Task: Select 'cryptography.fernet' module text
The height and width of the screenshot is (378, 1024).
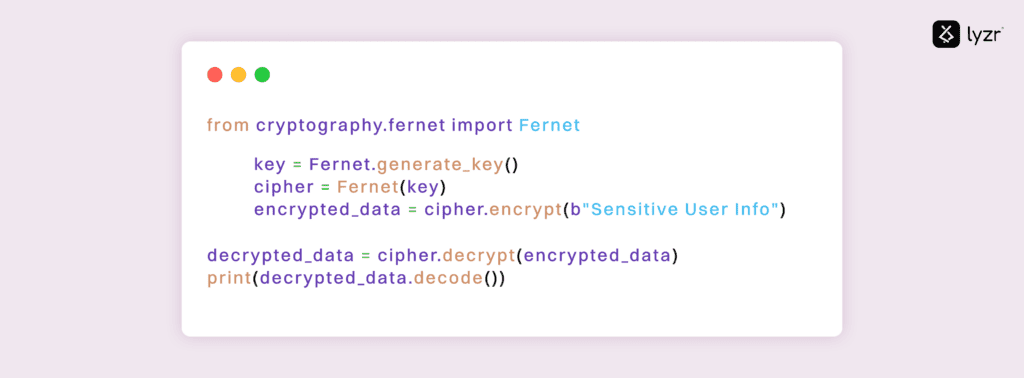Action: [351, 127]
